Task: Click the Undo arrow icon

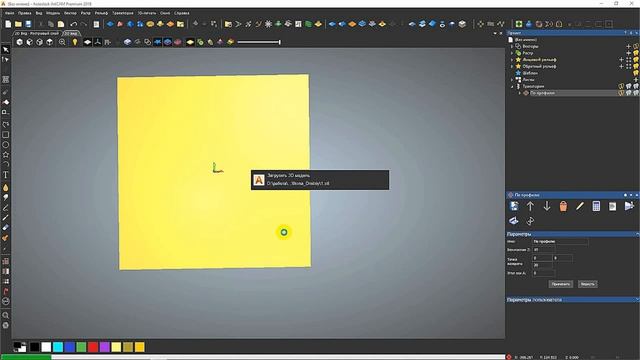Action: point(73,24)
